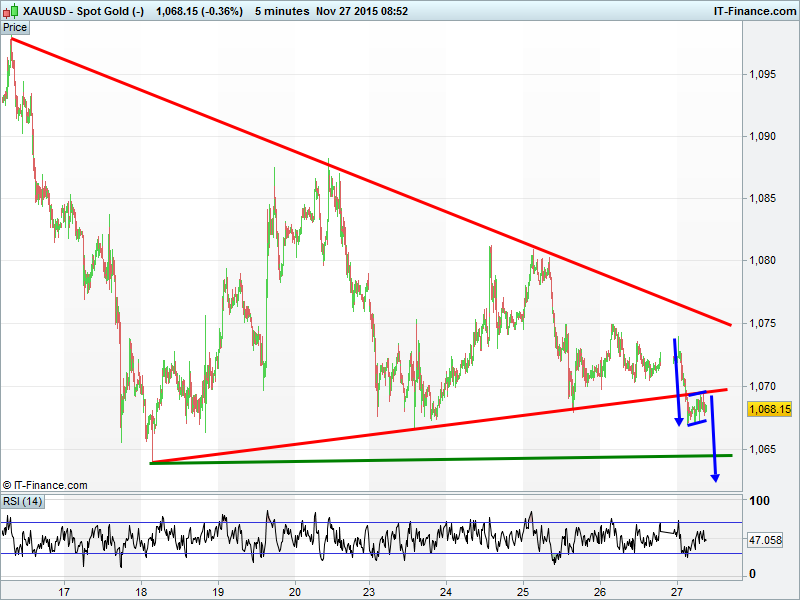
Task: Click the small blue flag line under candles
Action: (x=697, y=414)
